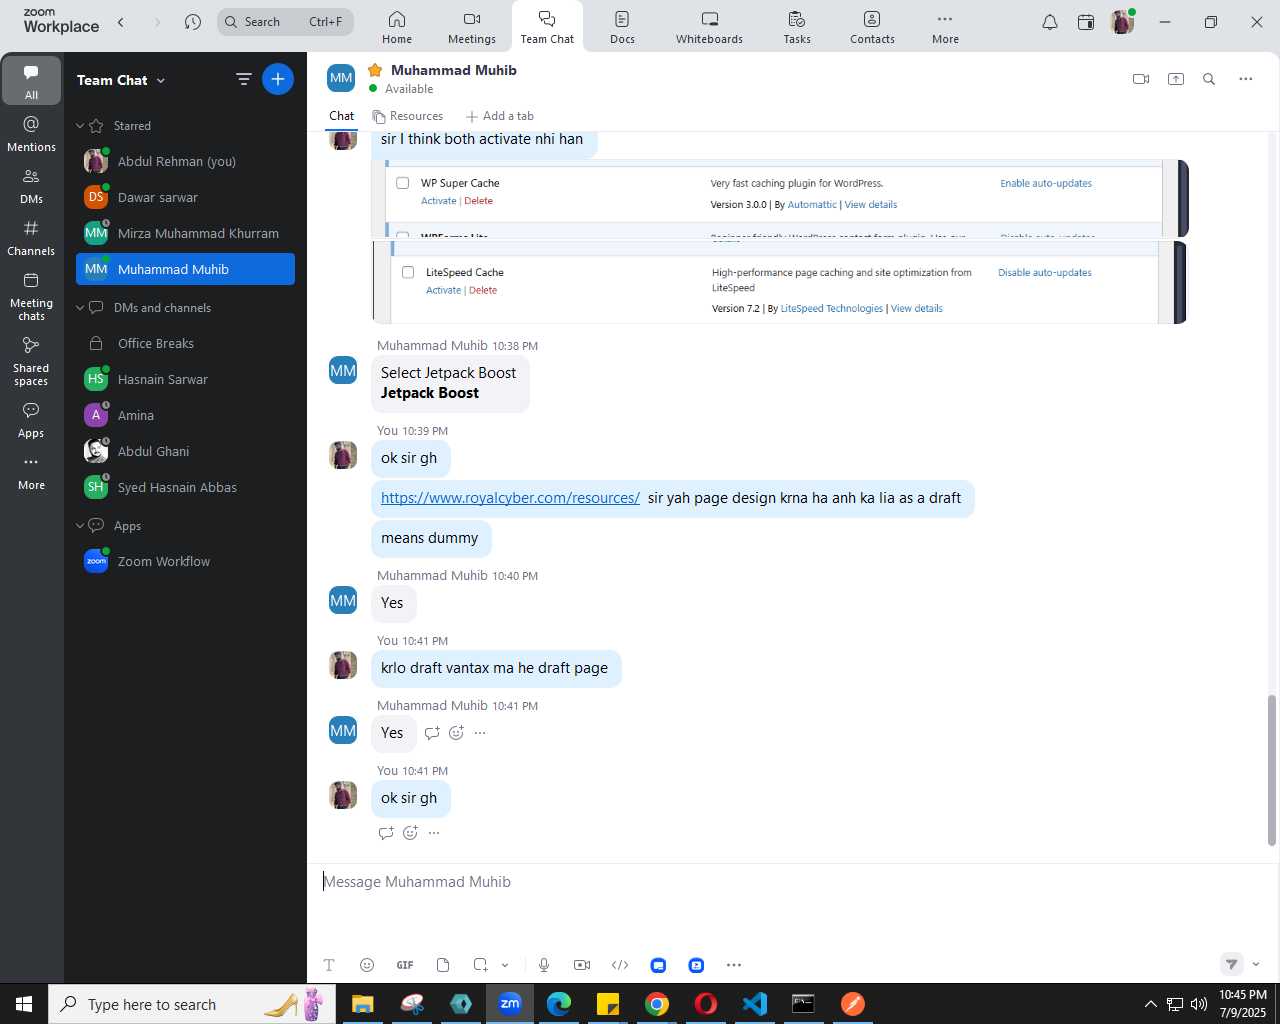Open Google Chrome from taskbar
The width and height of the screenshot is (1280, 1024).
point(657,1004)
